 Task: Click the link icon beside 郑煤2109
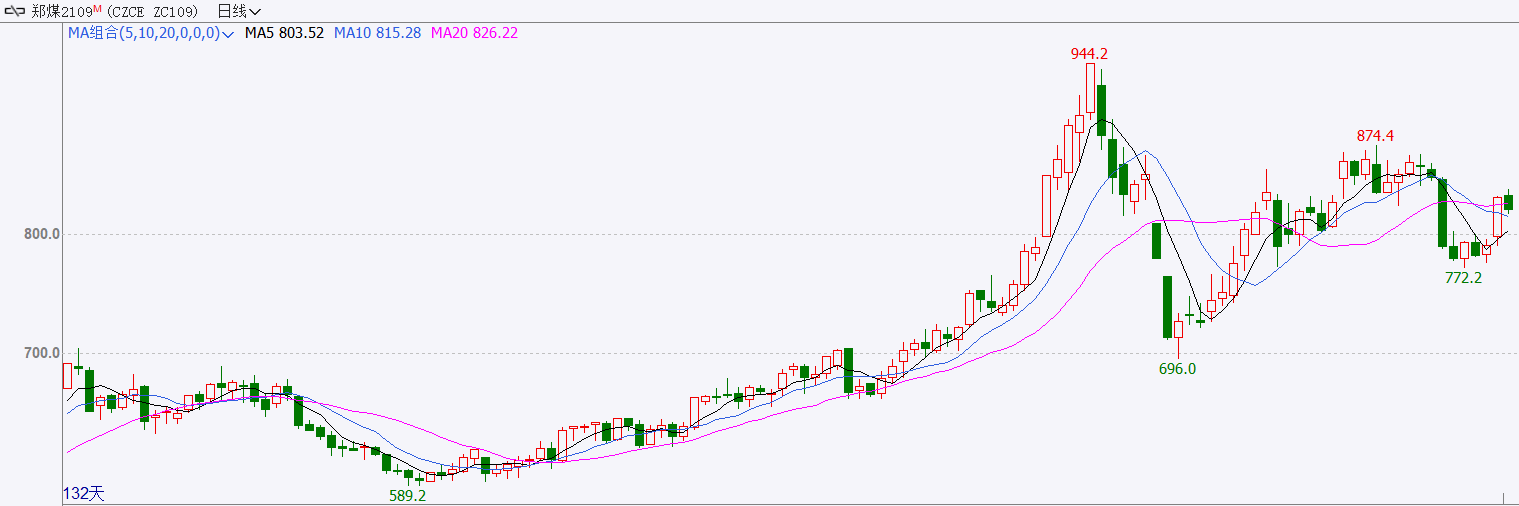[x=17, y=11]
